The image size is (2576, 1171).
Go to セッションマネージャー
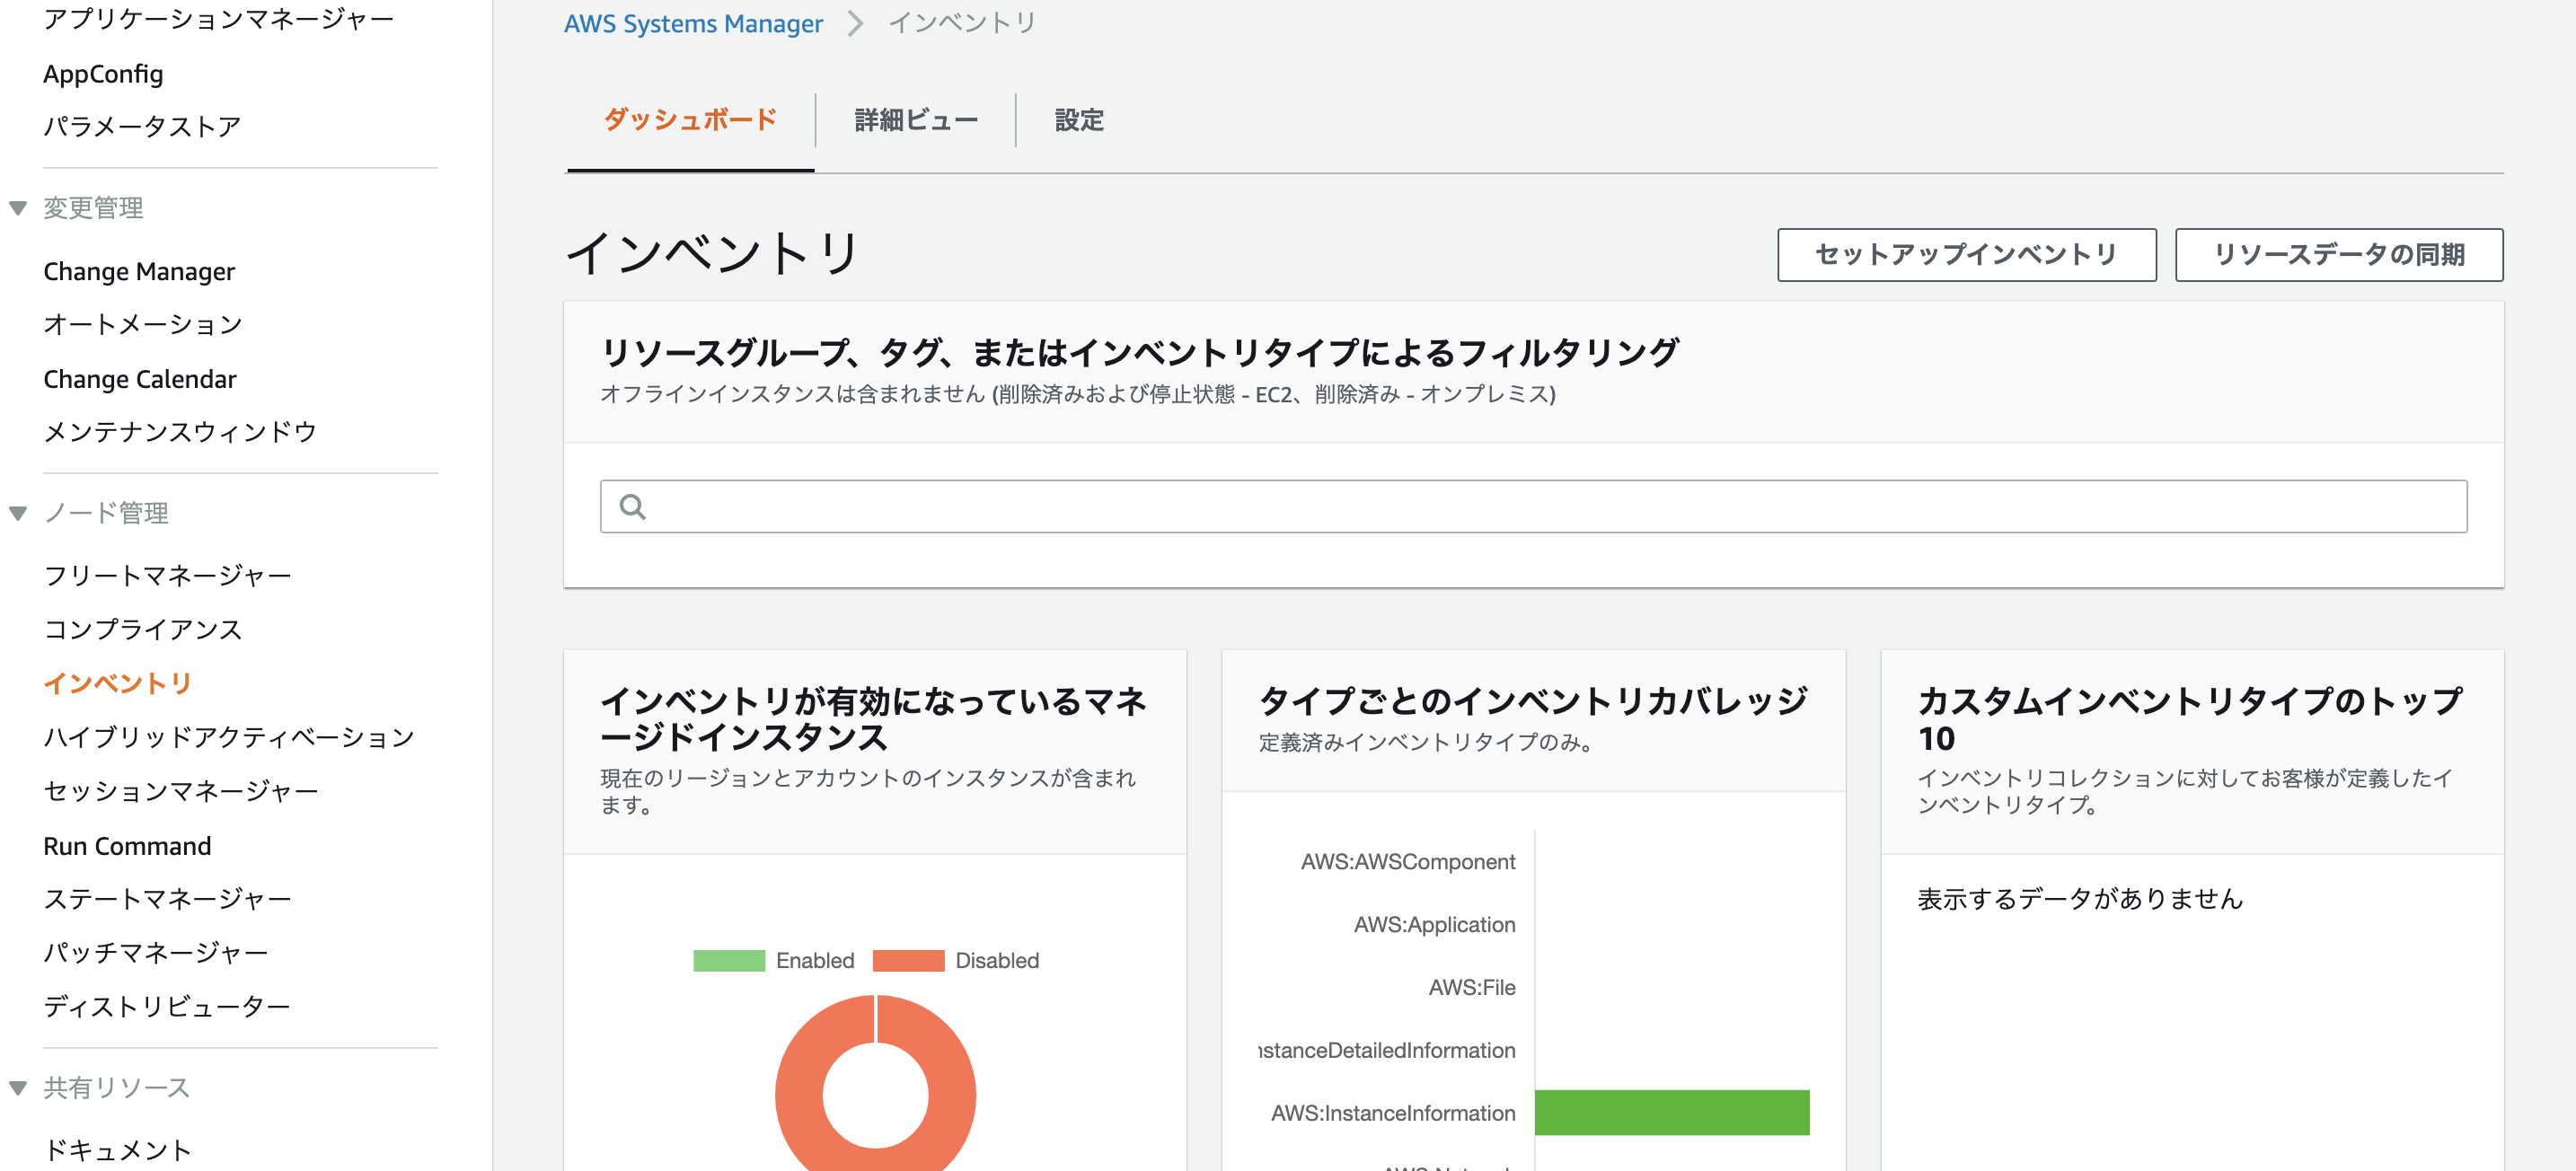(181, 790)
